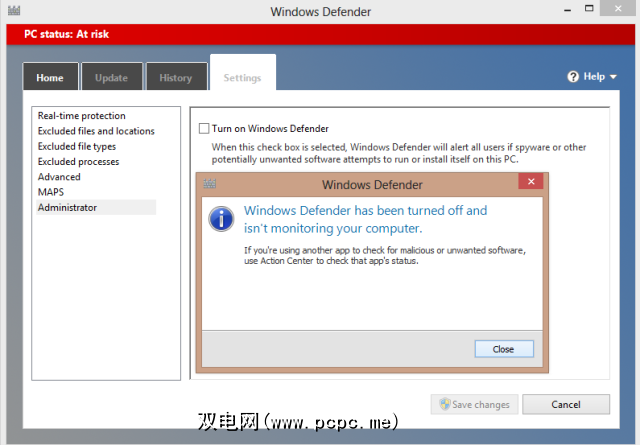Screen dimensions: 640x445
Task: Select the Settings tab
Action: pos(243,73)
